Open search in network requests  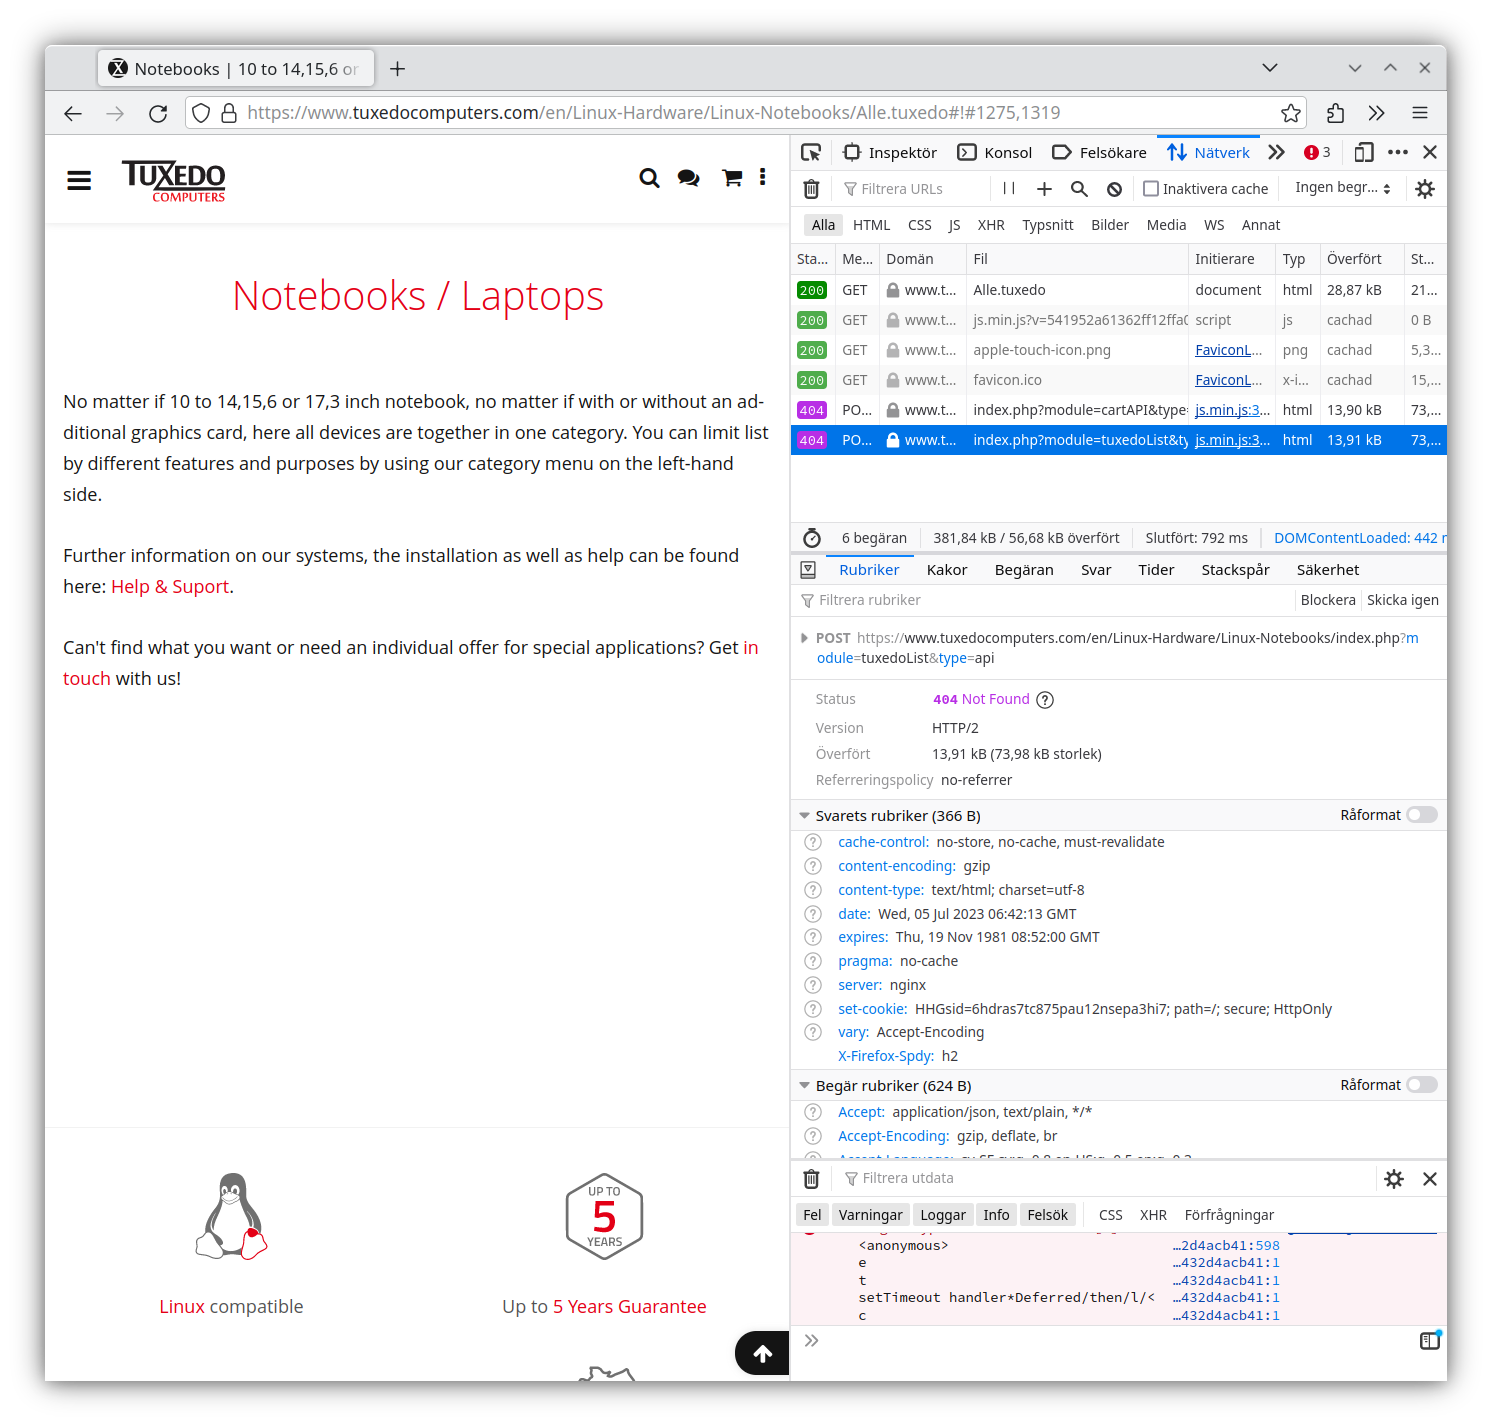pyautogui.click(x=1079, y=188)
